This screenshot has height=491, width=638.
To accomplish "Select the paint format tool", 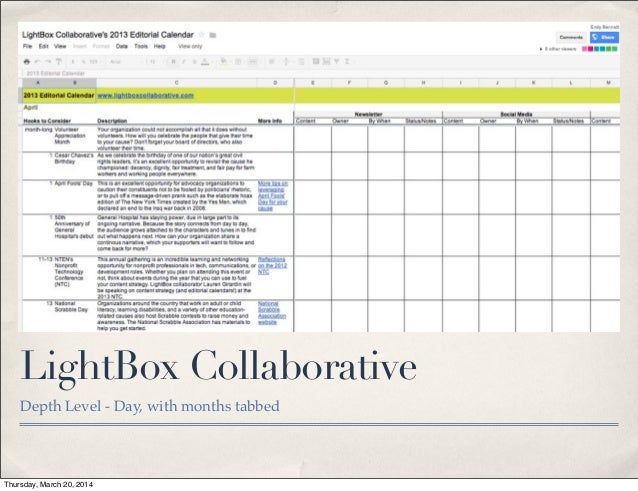I will pyautogui.click(x=59, y=61).
